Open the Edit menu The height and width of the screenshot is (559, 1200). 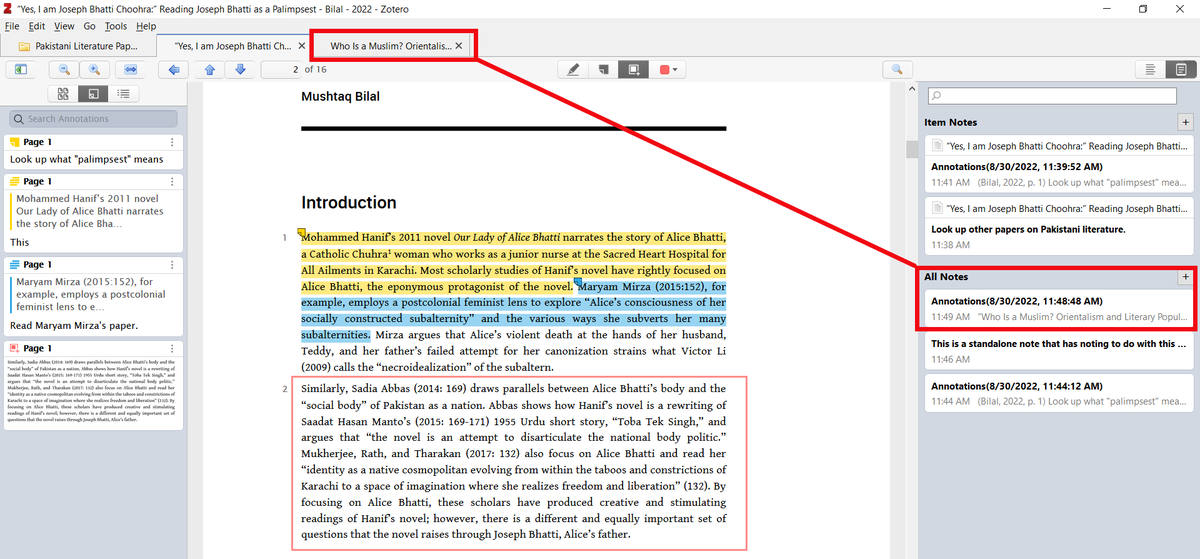click(36, 26)
